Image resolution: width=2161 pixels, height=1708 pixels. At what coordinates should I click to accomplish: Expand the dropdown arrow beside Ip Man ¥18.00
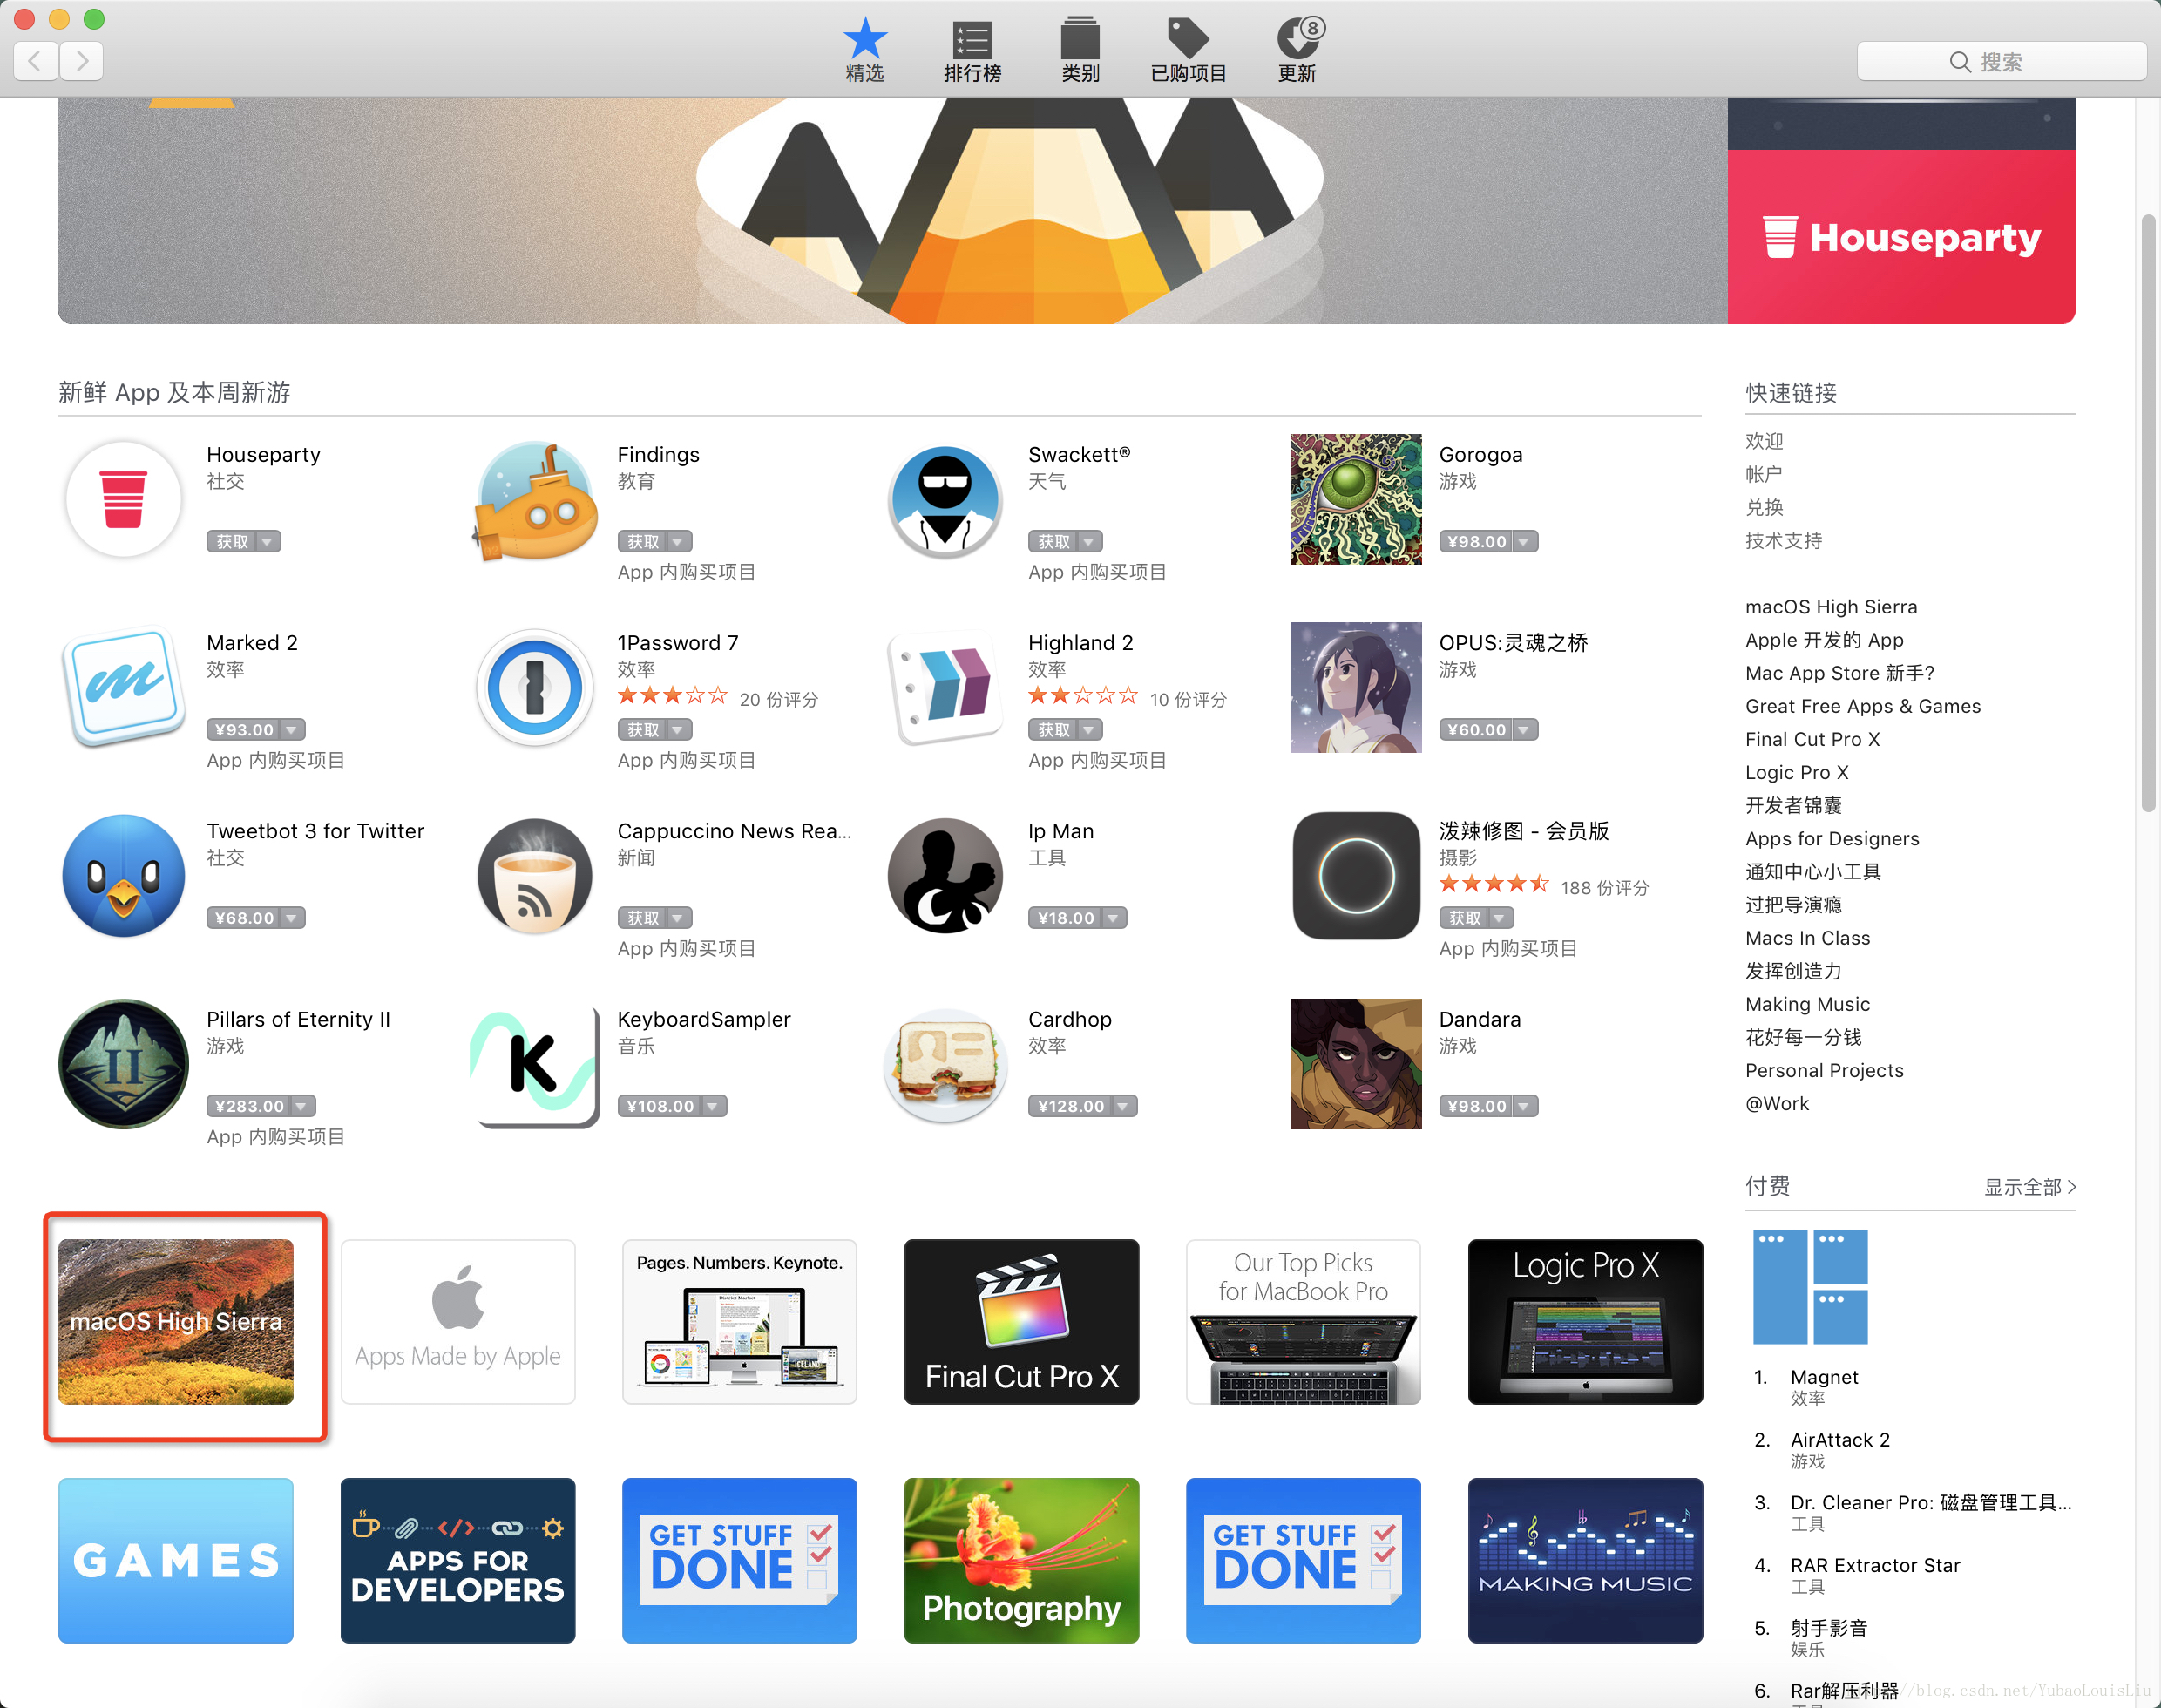pyautogui.click(x=1114, y=918)
